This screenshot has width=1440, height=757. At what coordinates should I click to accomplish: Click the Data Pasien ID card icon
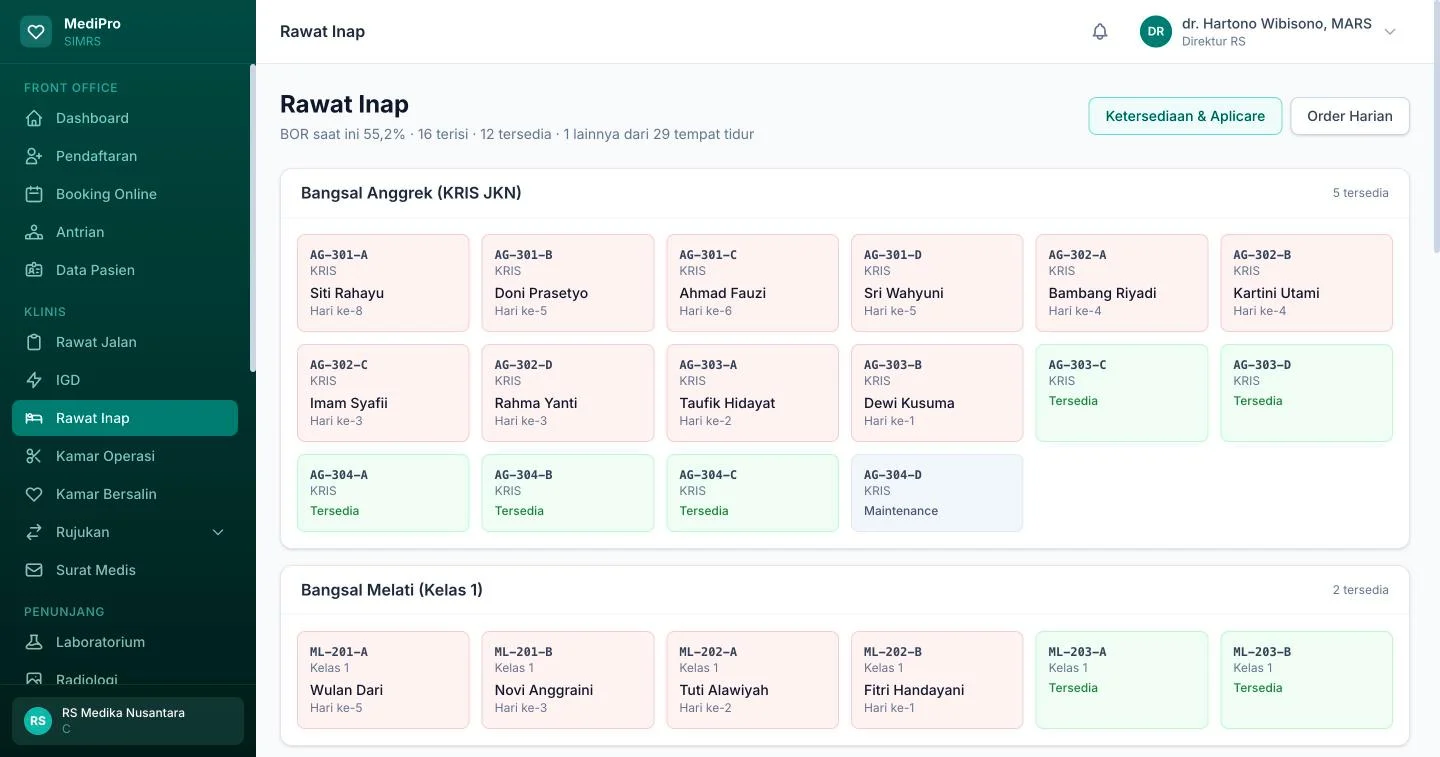[x=34, y=270]
